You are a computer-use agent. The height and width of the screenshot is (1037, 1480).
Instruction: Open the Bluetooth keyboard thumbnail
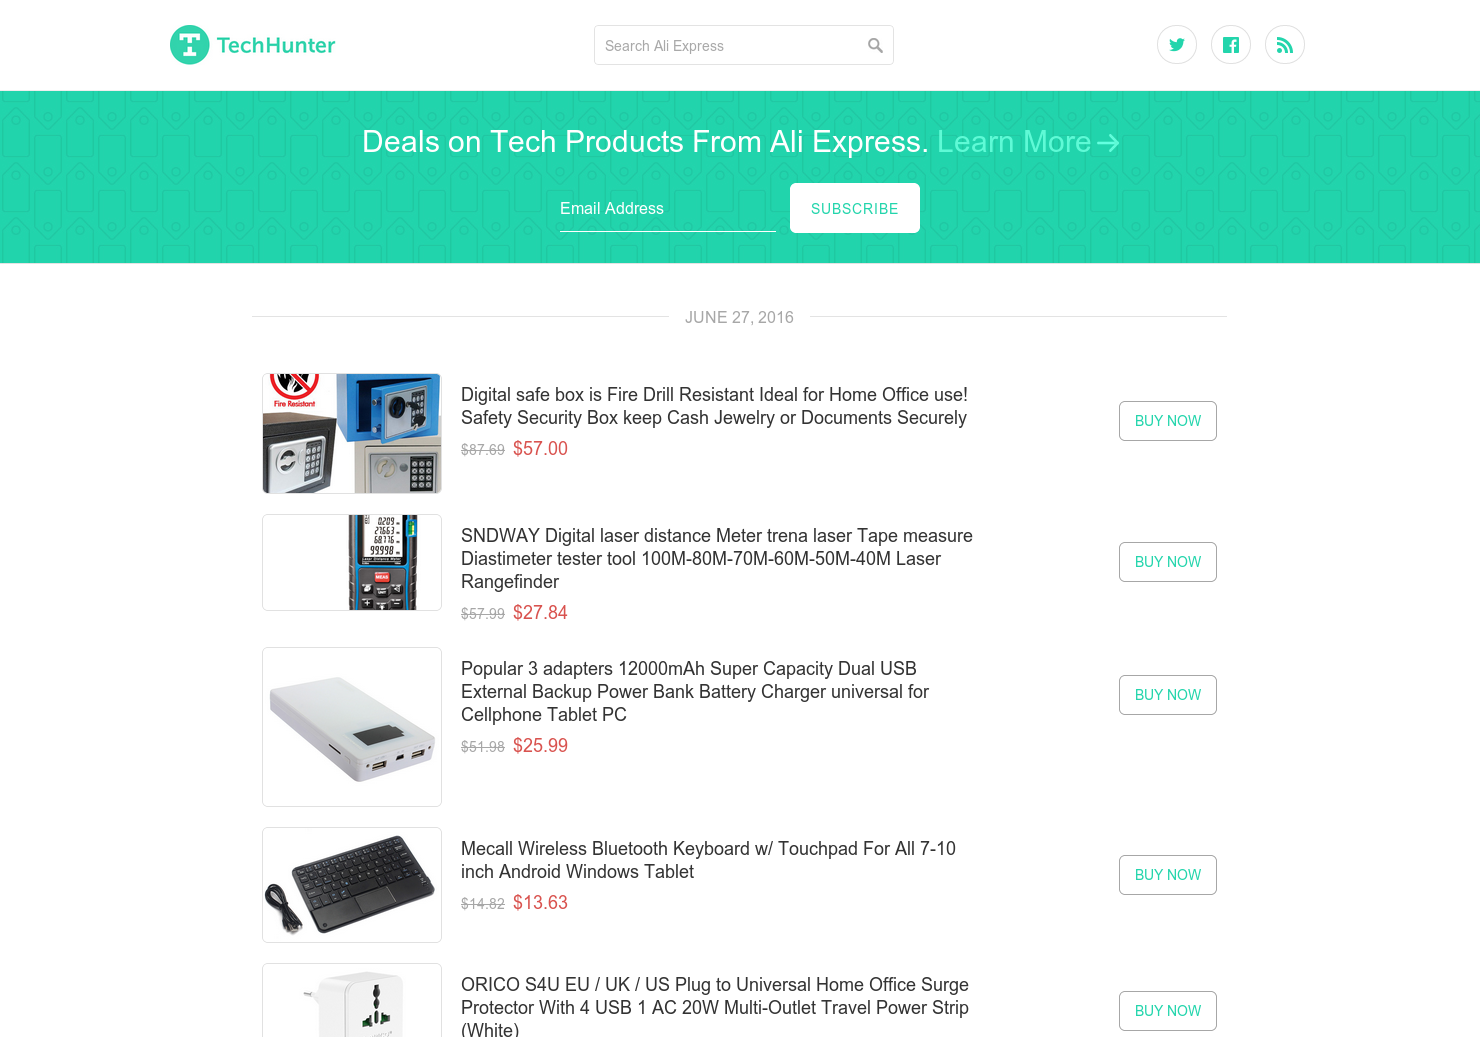click(352, 885)
